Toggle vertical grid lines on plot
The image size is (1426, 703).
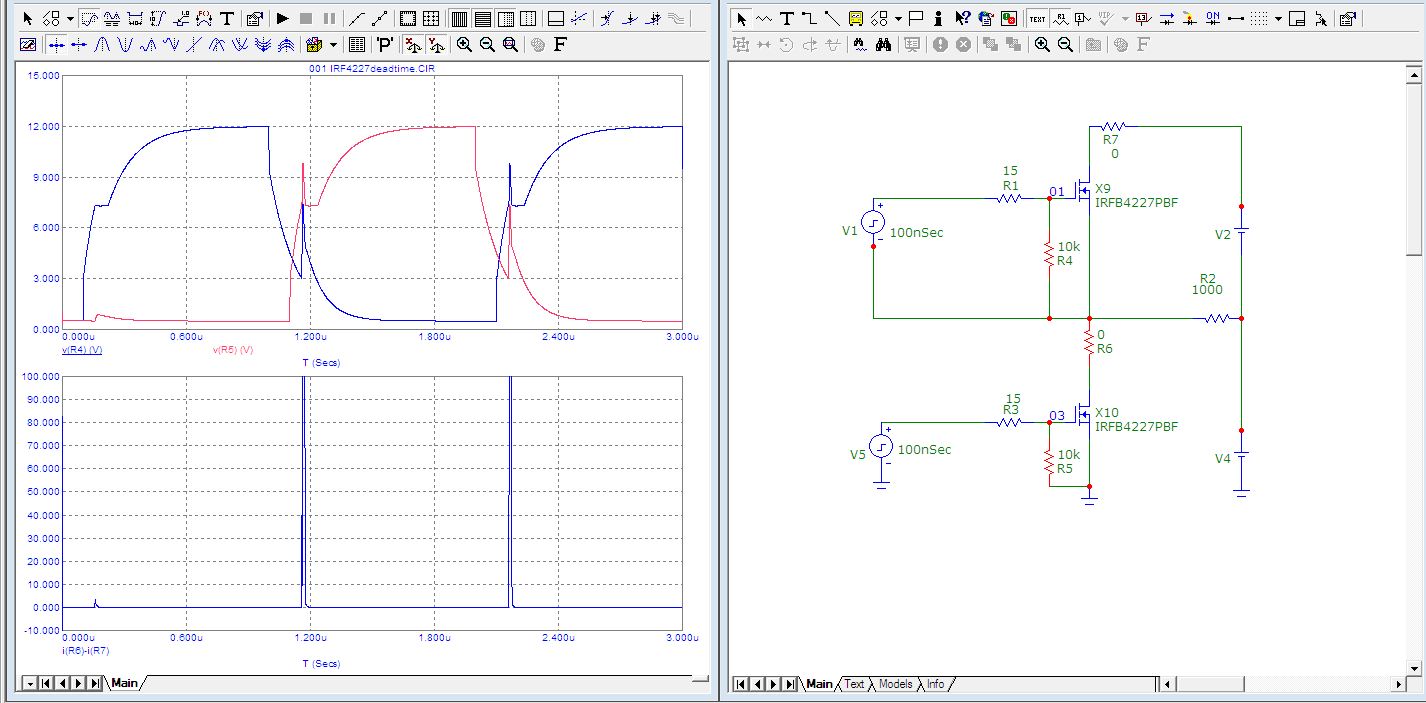459,18
